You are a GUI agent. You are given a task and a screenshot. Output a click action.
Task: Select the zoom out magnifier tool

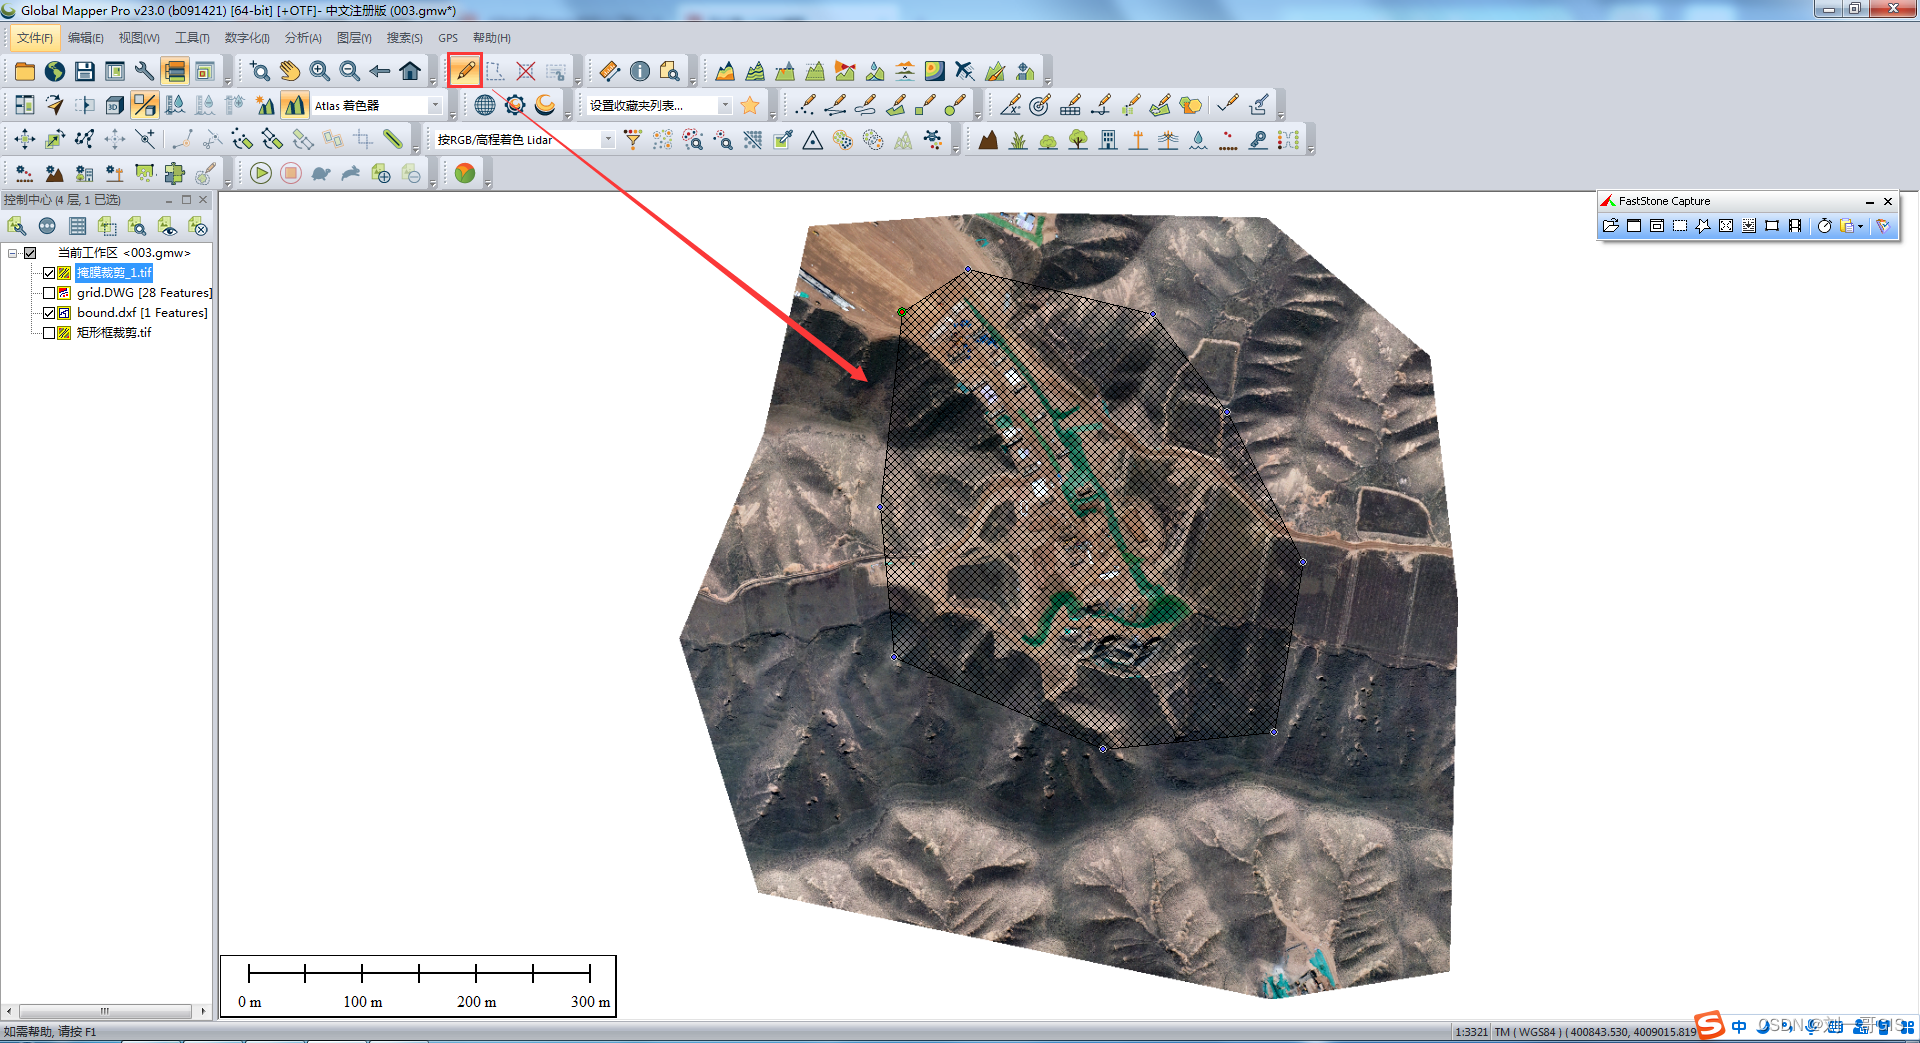point(350,71)
